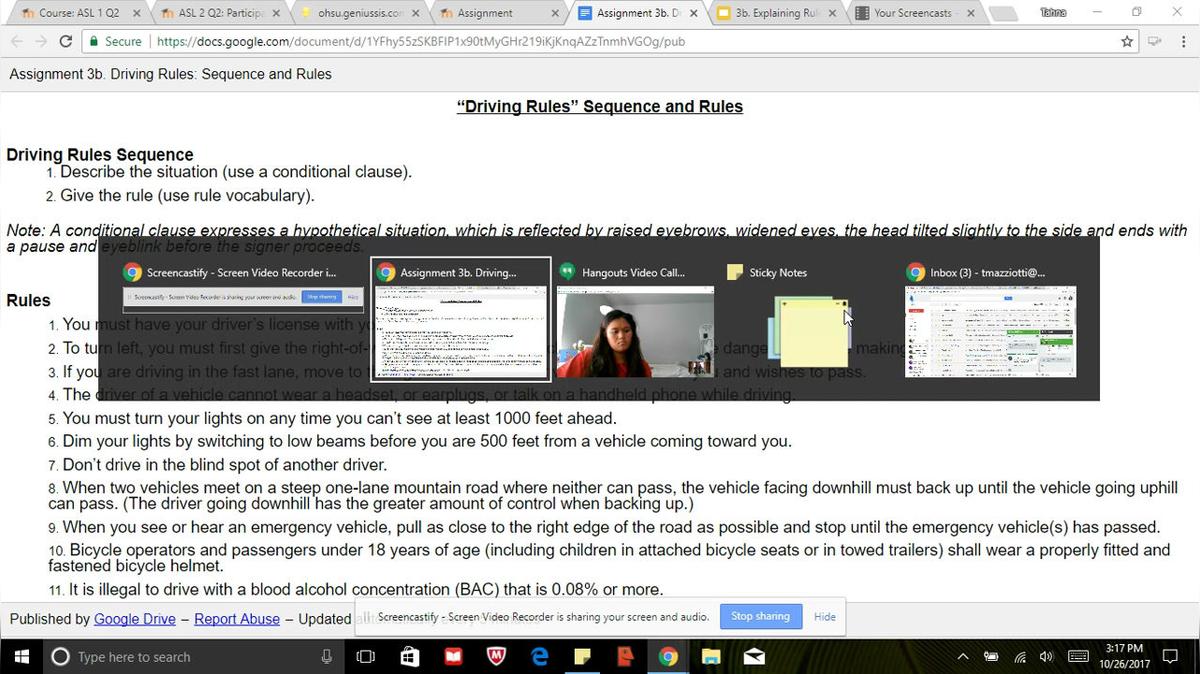Click the Chrome menu three-dot icon
This screenshot has height=674, width=1200.
coord(1181,42)
